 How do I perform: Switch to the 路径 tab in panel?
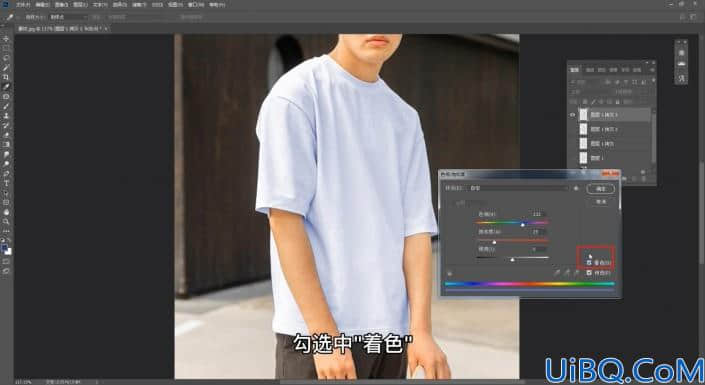(602, 70)
